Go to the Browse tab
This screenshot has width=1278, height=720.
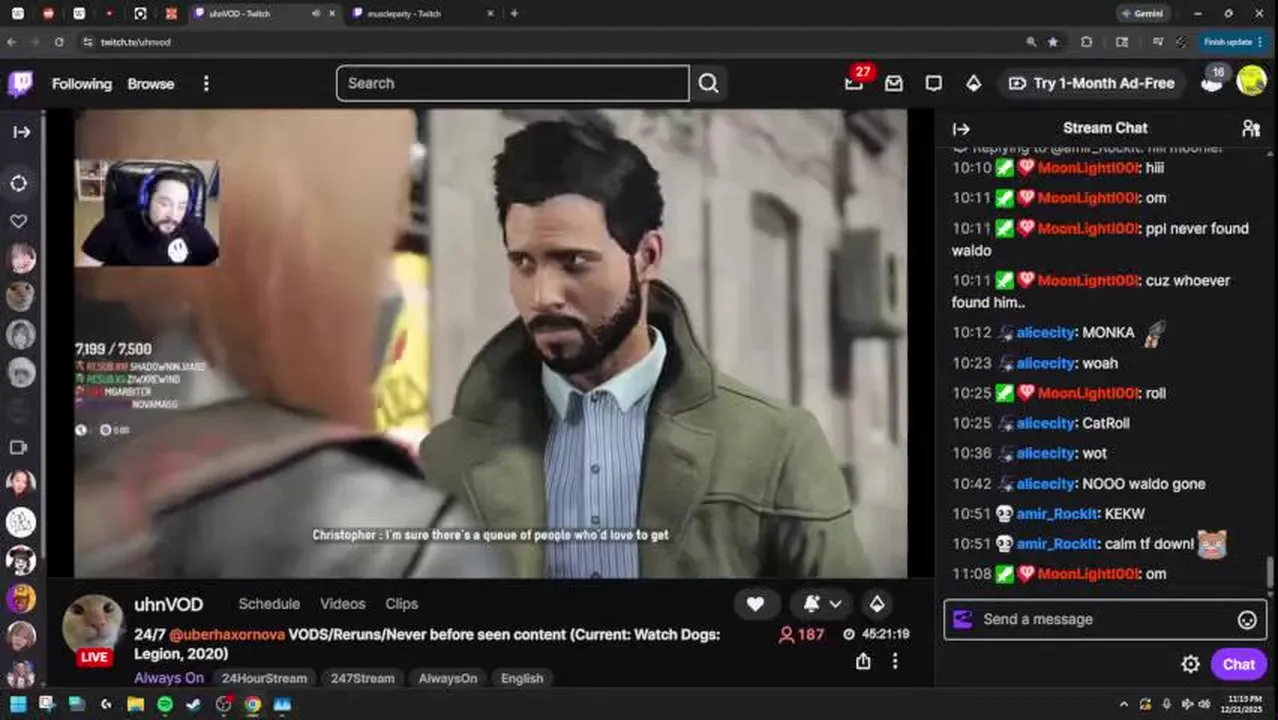(x=151, y=84)
